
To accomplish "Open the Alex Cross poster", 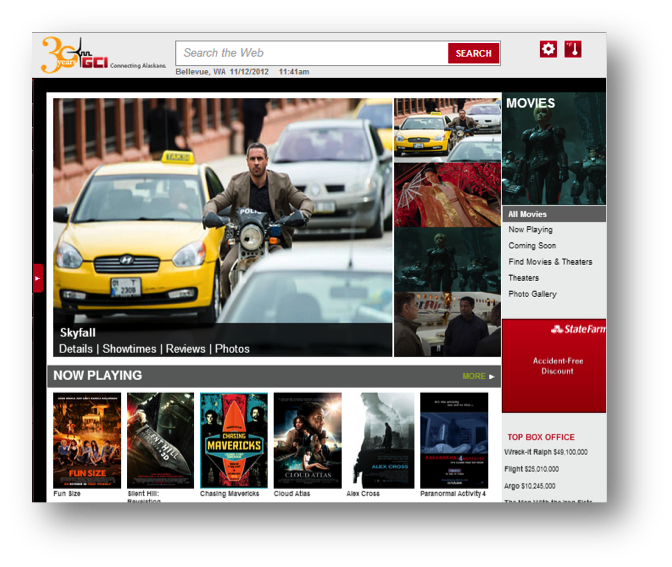I will click(381, 440).
